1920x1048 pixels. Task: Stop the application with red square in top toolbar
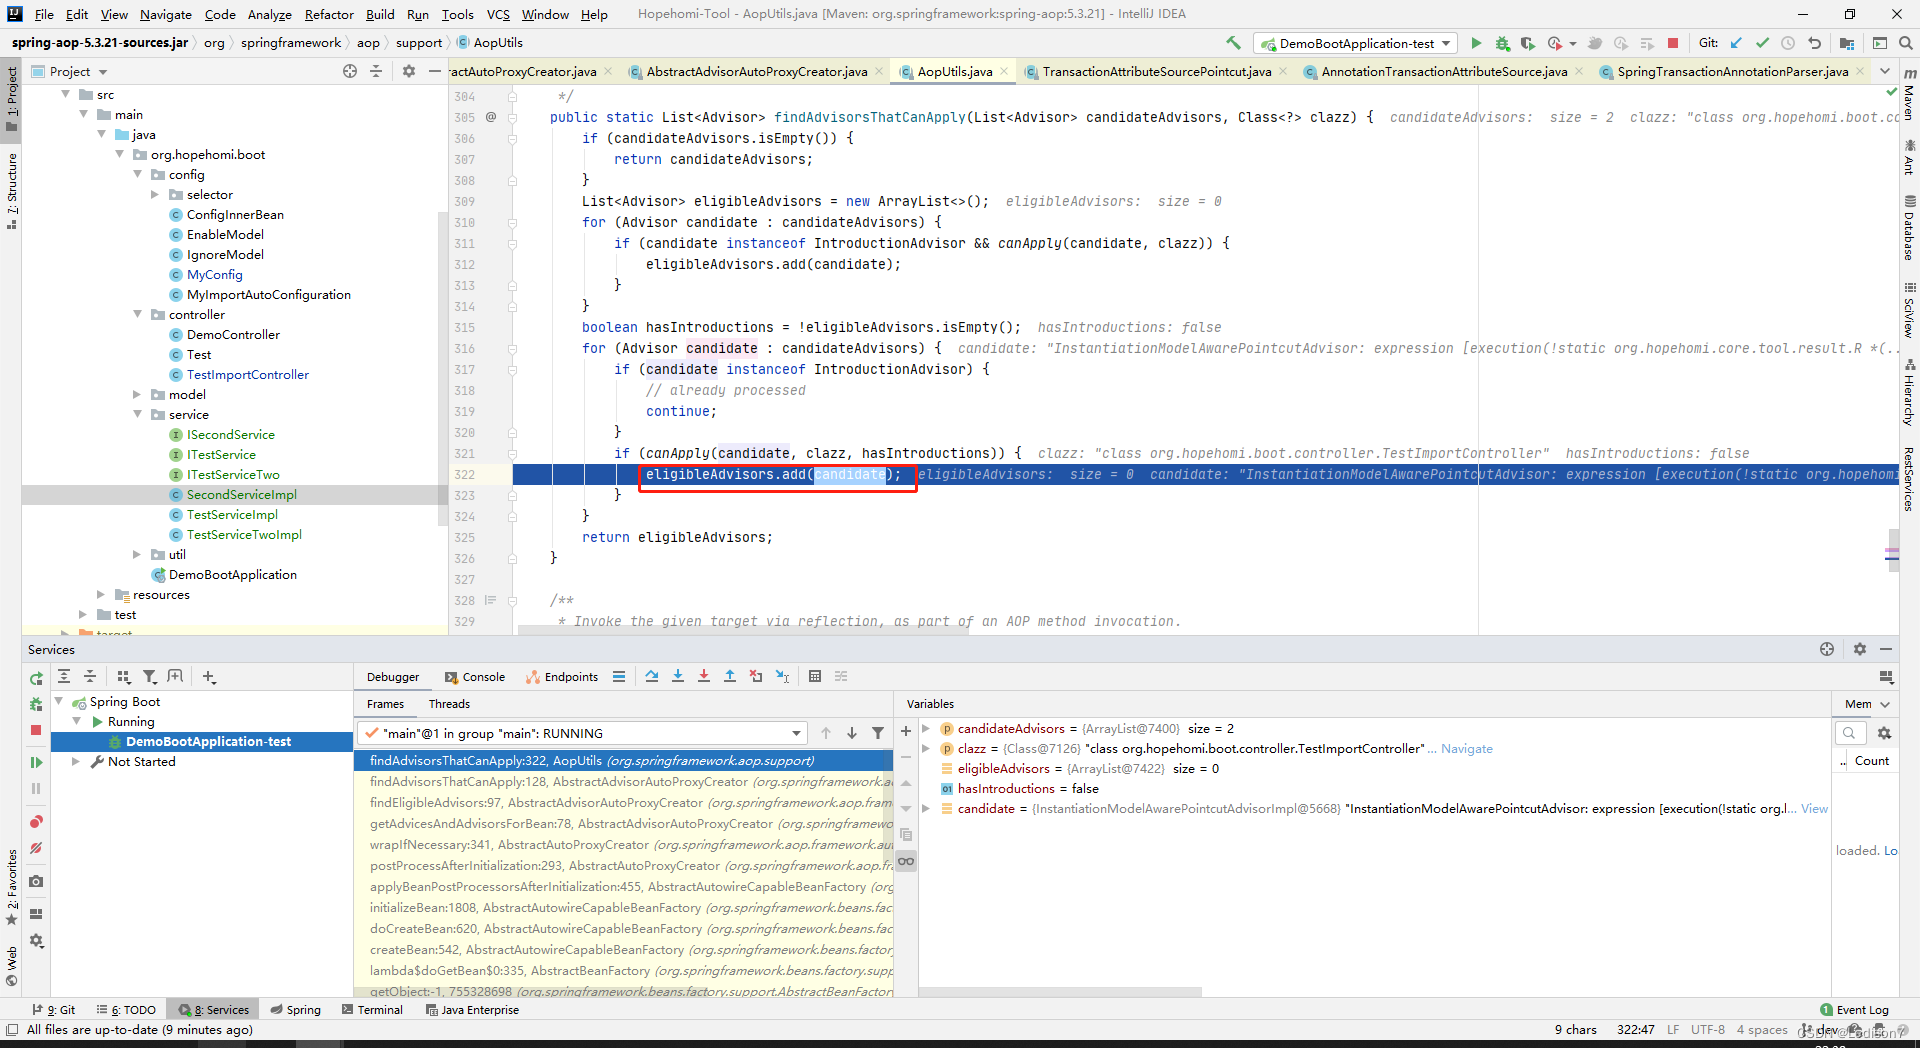point(1673,43)
